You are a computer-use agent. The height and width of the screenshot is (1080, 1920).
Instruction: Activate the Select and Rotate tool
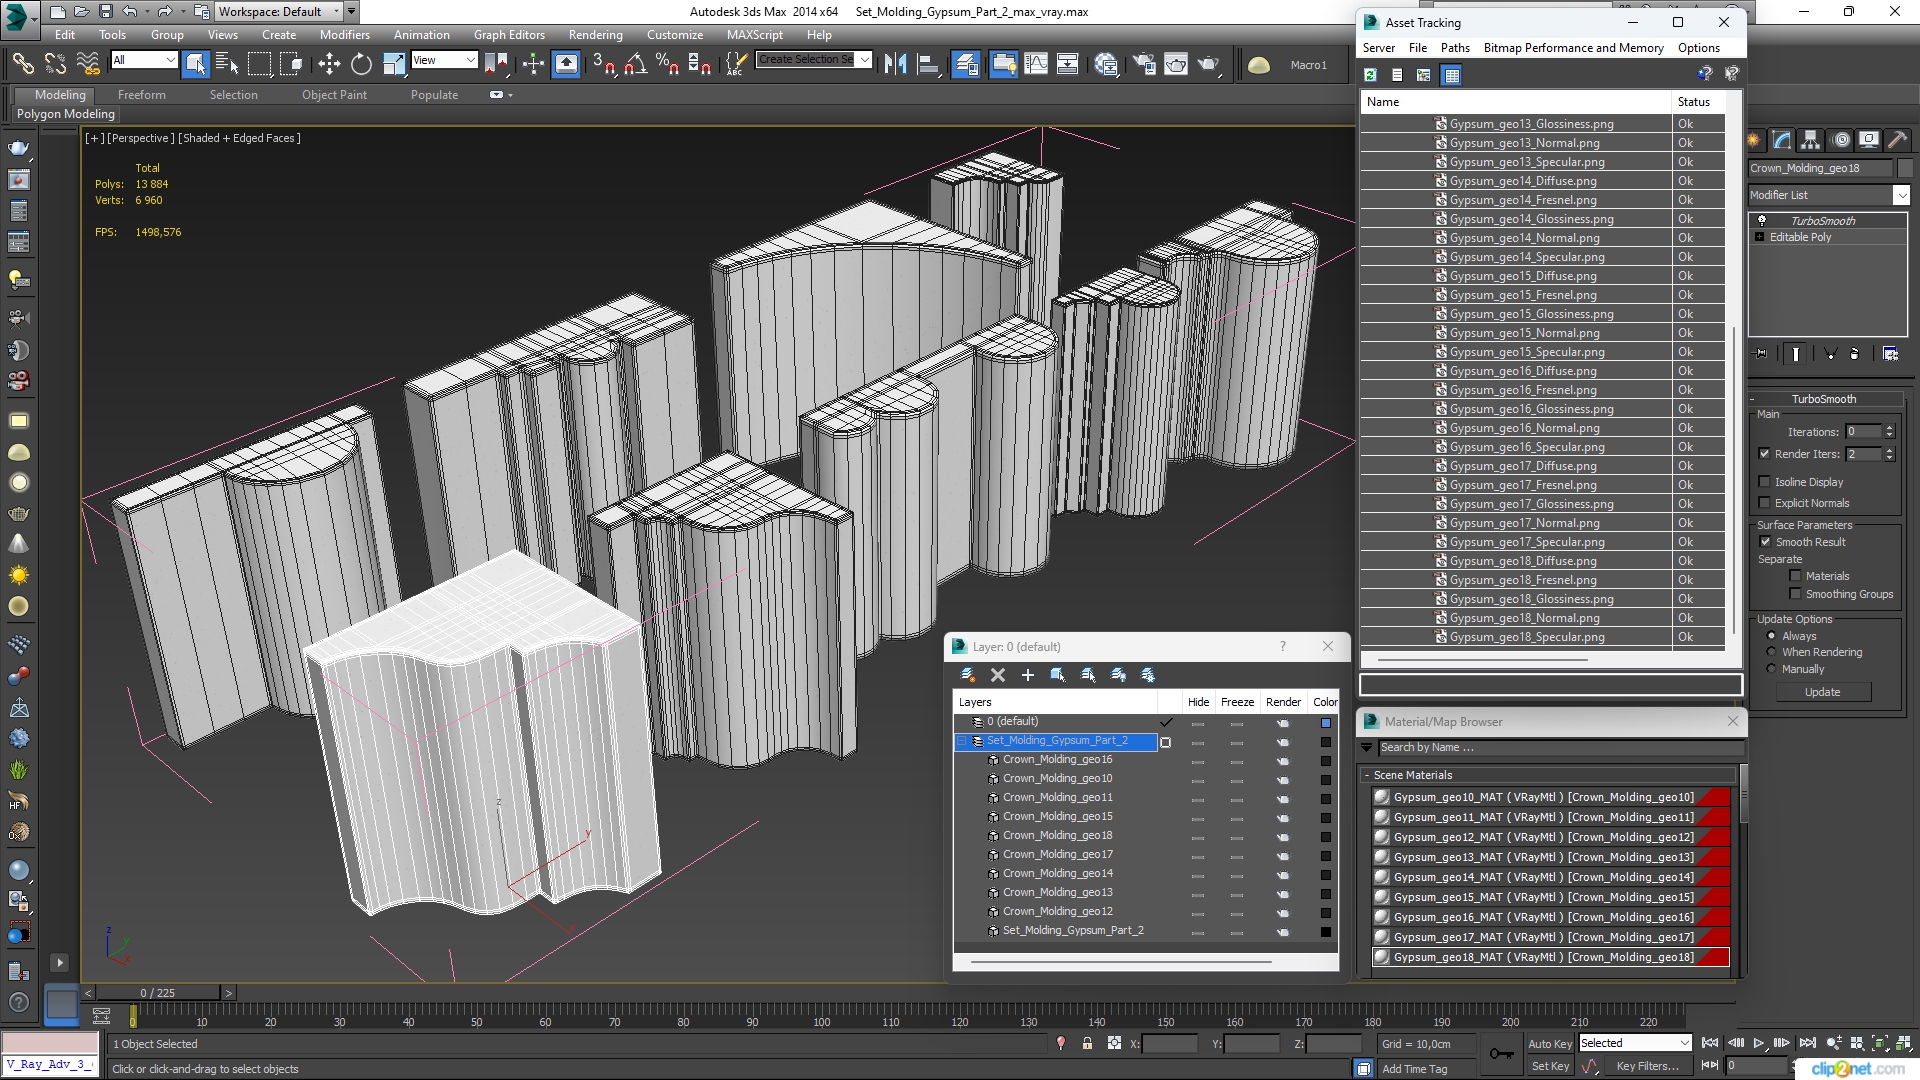tap(361, 65)
